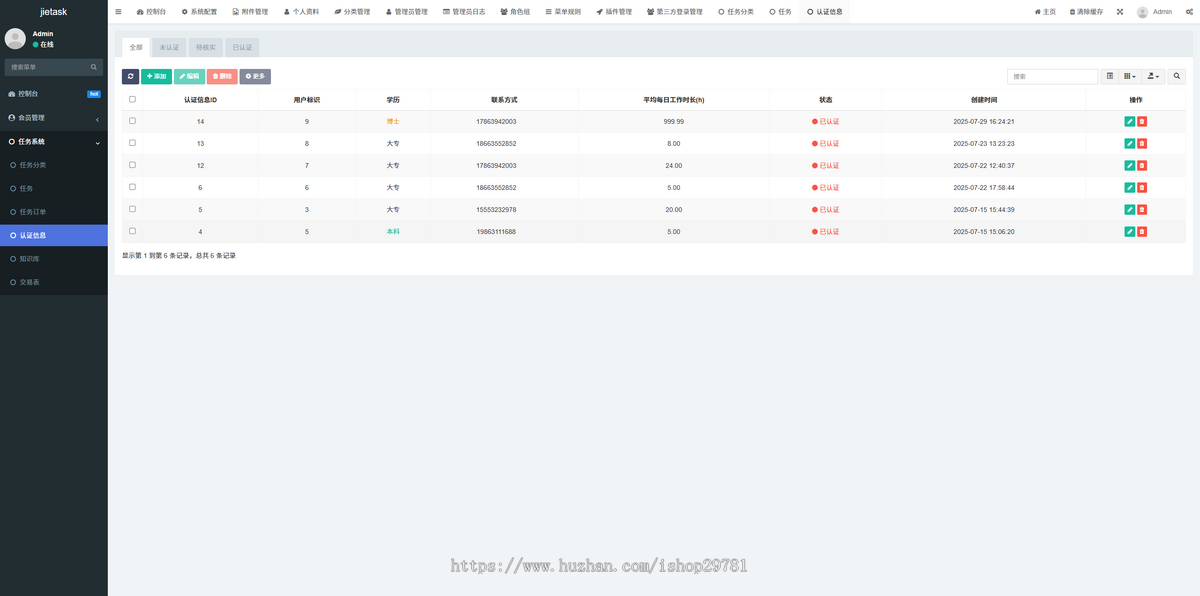Click the green 添加 button
Viewport: 1200px width, 596px height.
tap(156, 76)
